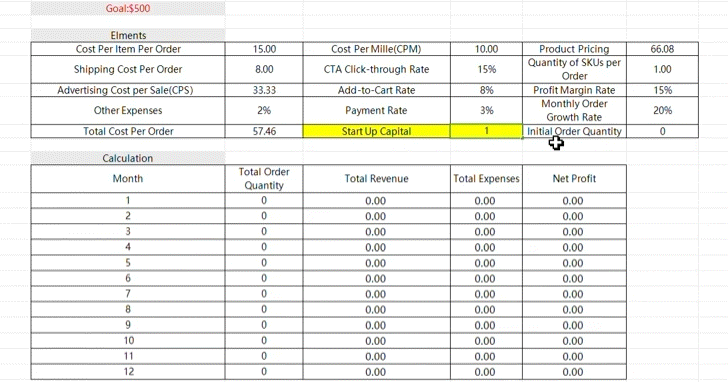Click the Product Pricing value 66.08

coord(663,49)
